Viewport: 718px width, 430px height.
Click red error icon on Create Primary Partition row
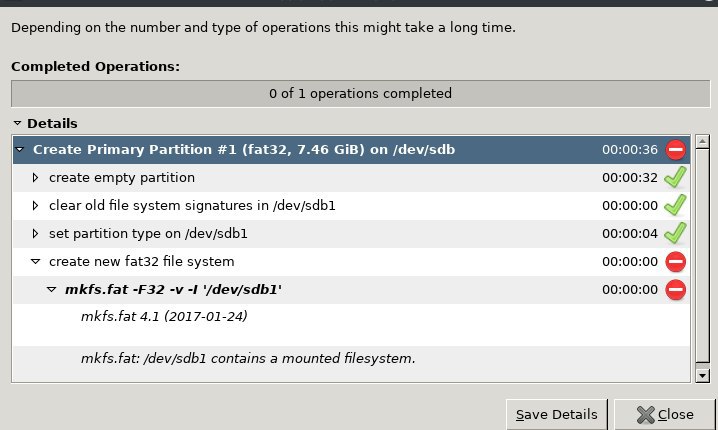675,150
